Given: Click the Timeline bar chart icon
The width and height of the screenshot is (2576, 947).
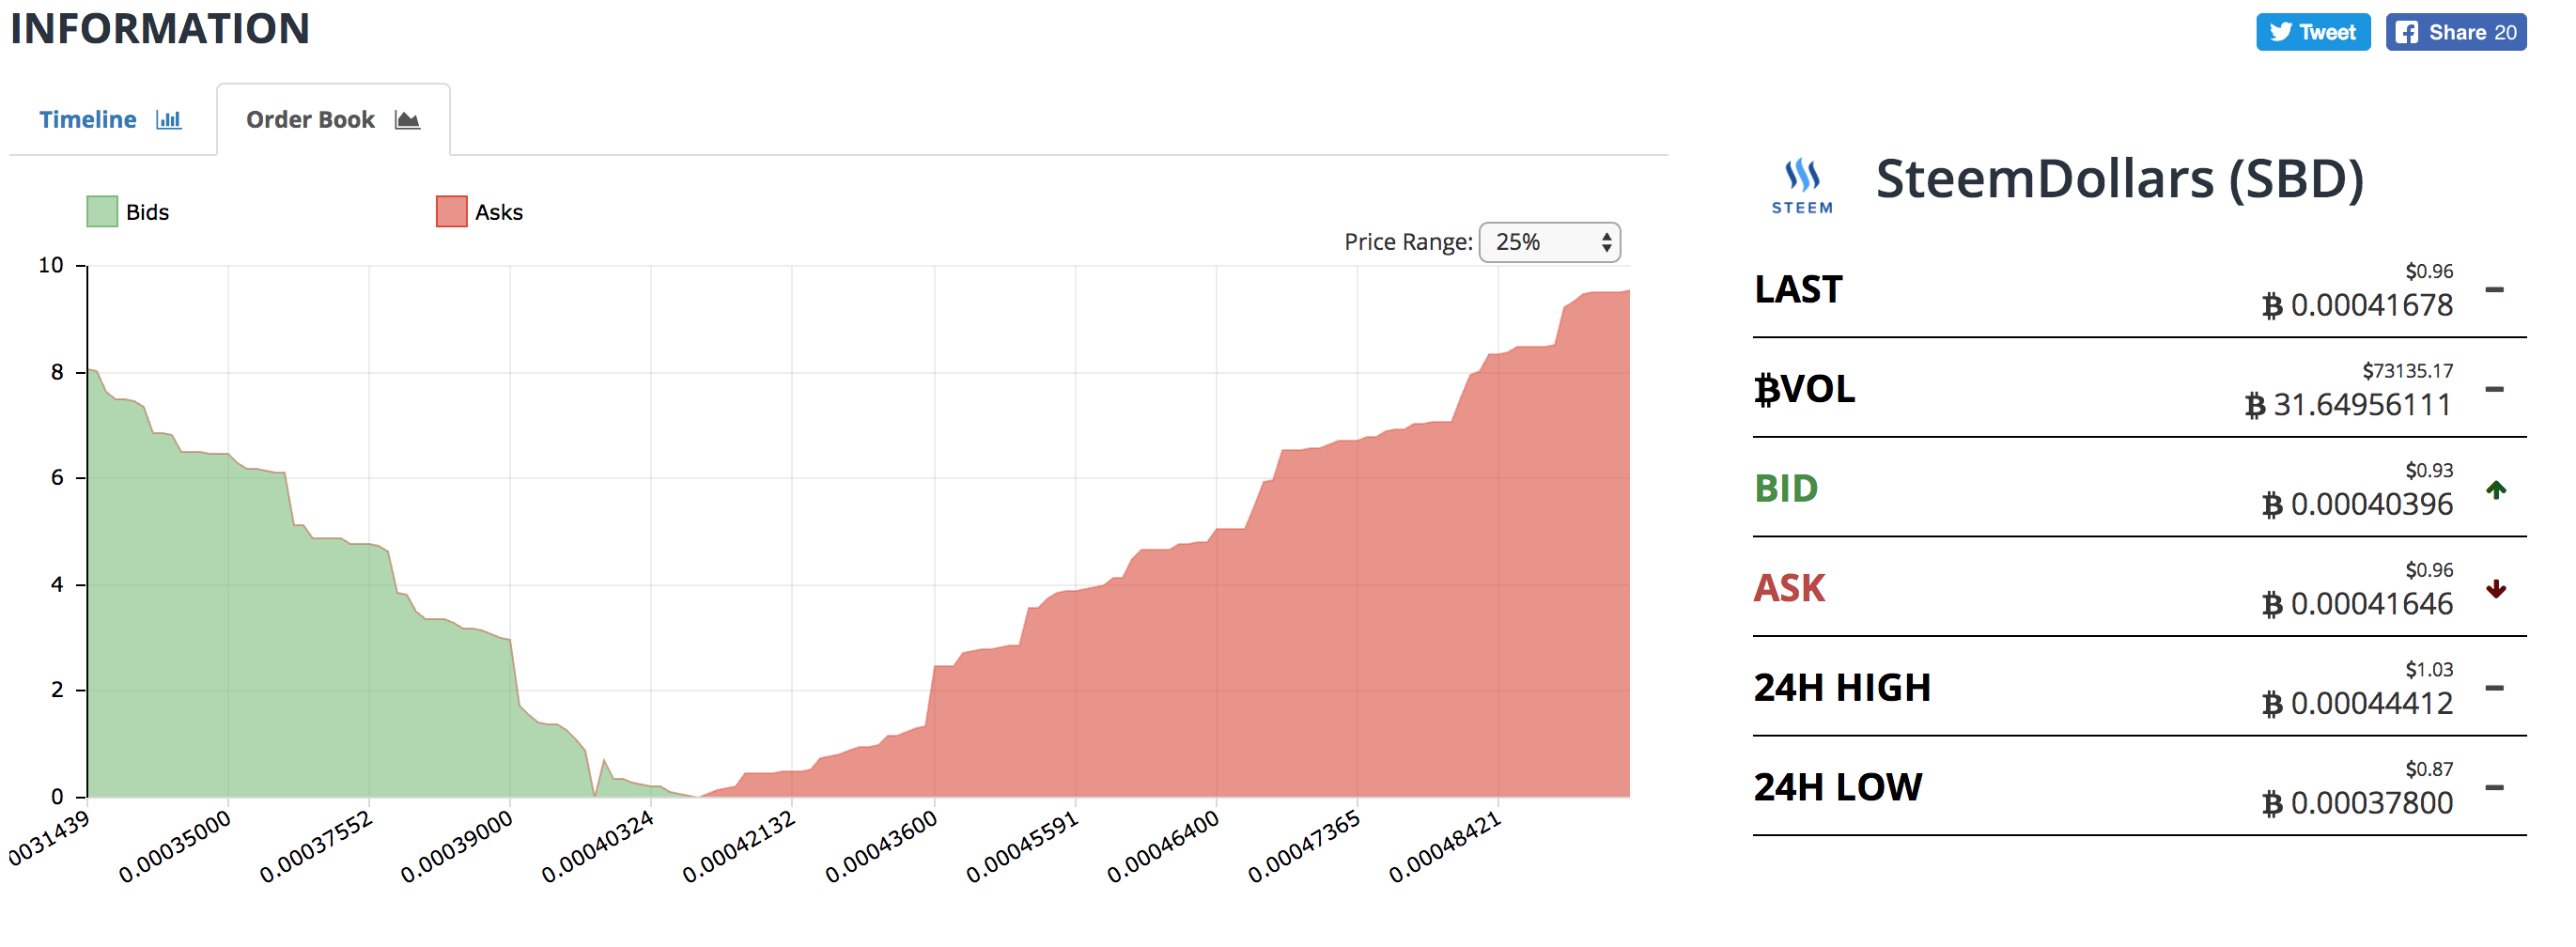Looking at the screenshot, I should (x=169, y=120).
